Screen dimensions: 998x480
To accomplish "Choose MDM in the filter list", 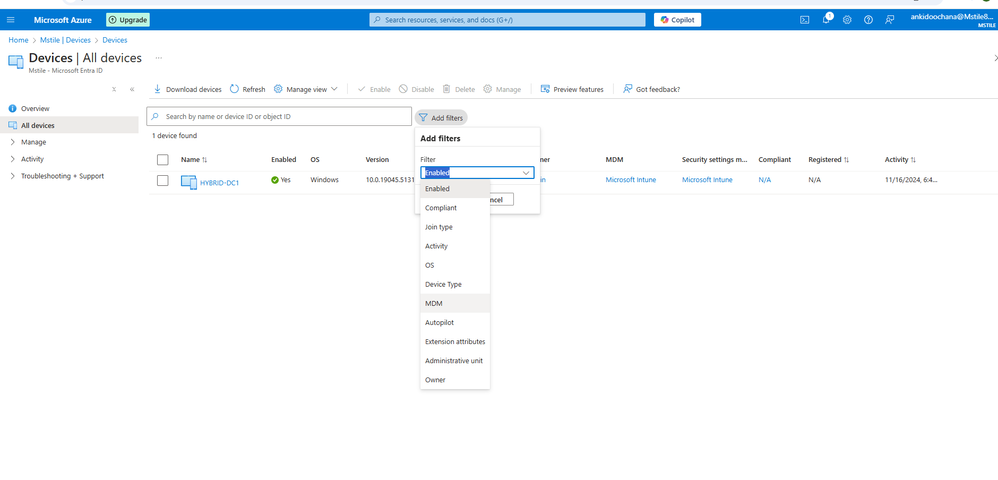I will (x=455, y=304).
